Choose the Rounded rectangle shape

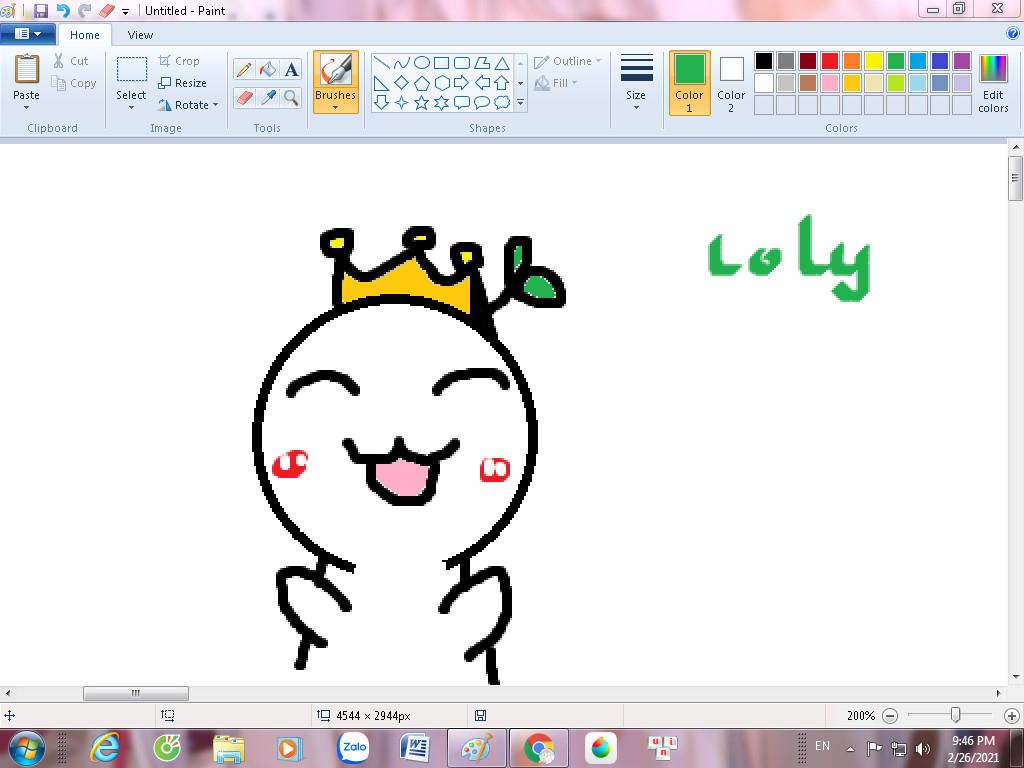coord(462,63)
